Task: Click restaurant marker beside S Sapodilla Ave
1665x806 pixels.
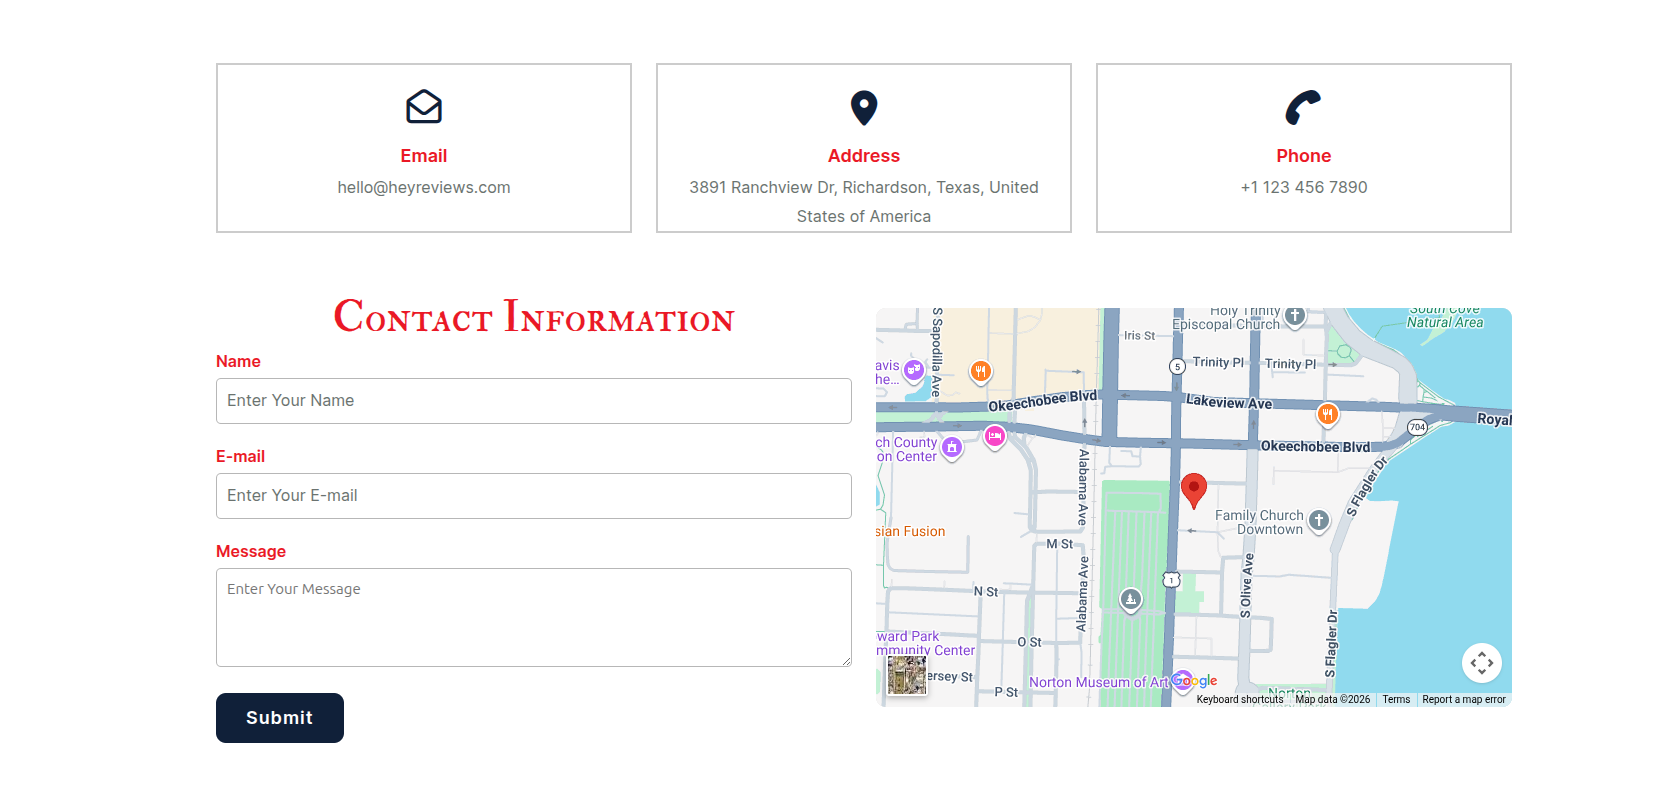Action: point(981,372)
